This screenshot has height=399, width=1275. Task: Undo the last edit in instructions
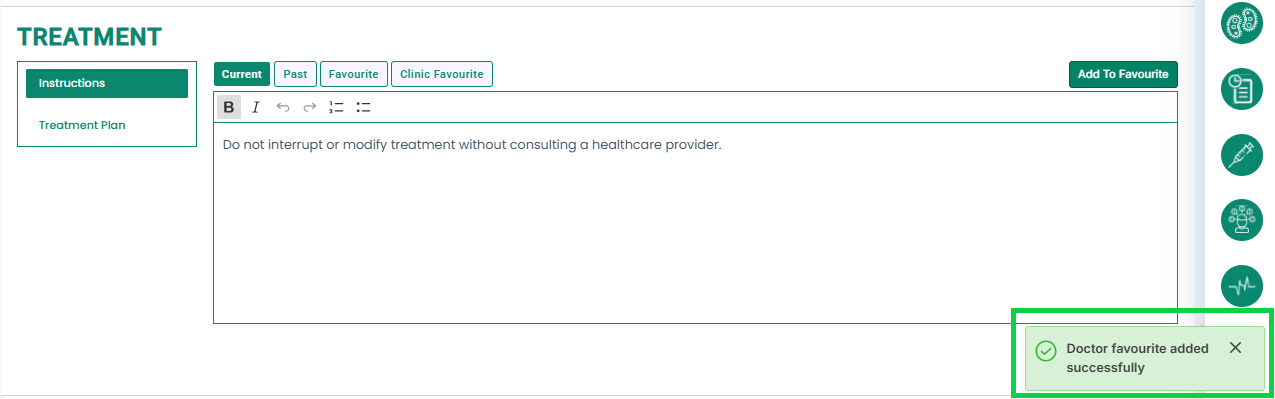283,107
